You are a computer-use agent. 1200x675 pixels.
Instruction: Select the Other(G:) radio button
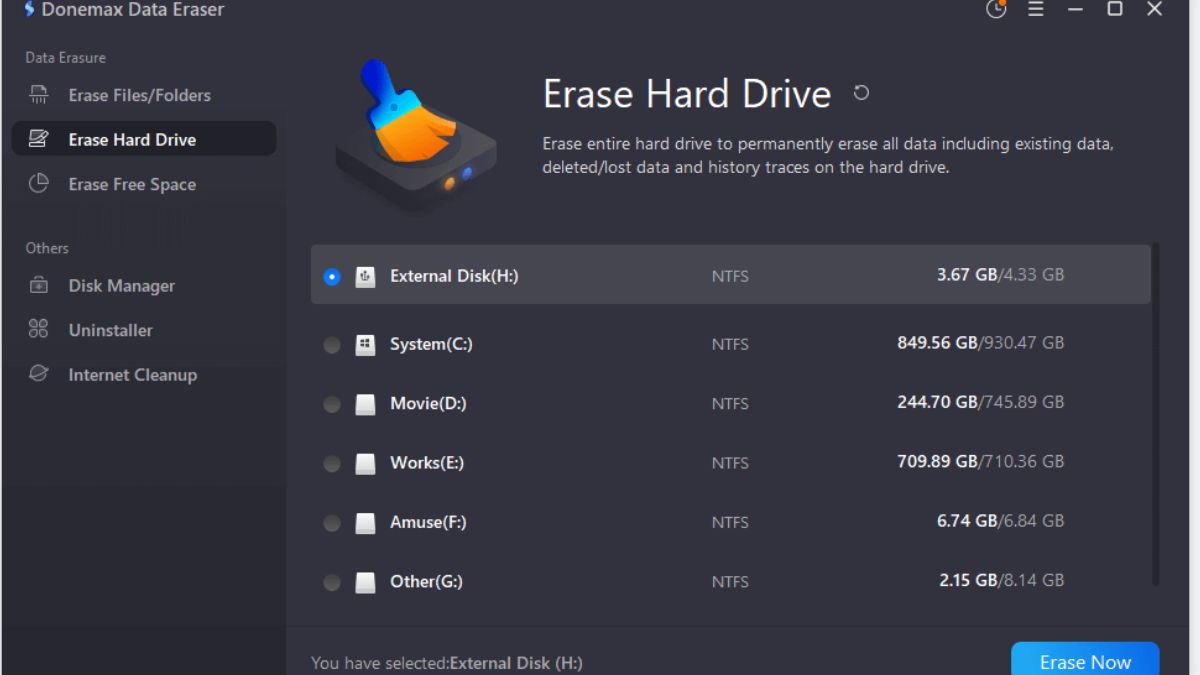[332, 582]
